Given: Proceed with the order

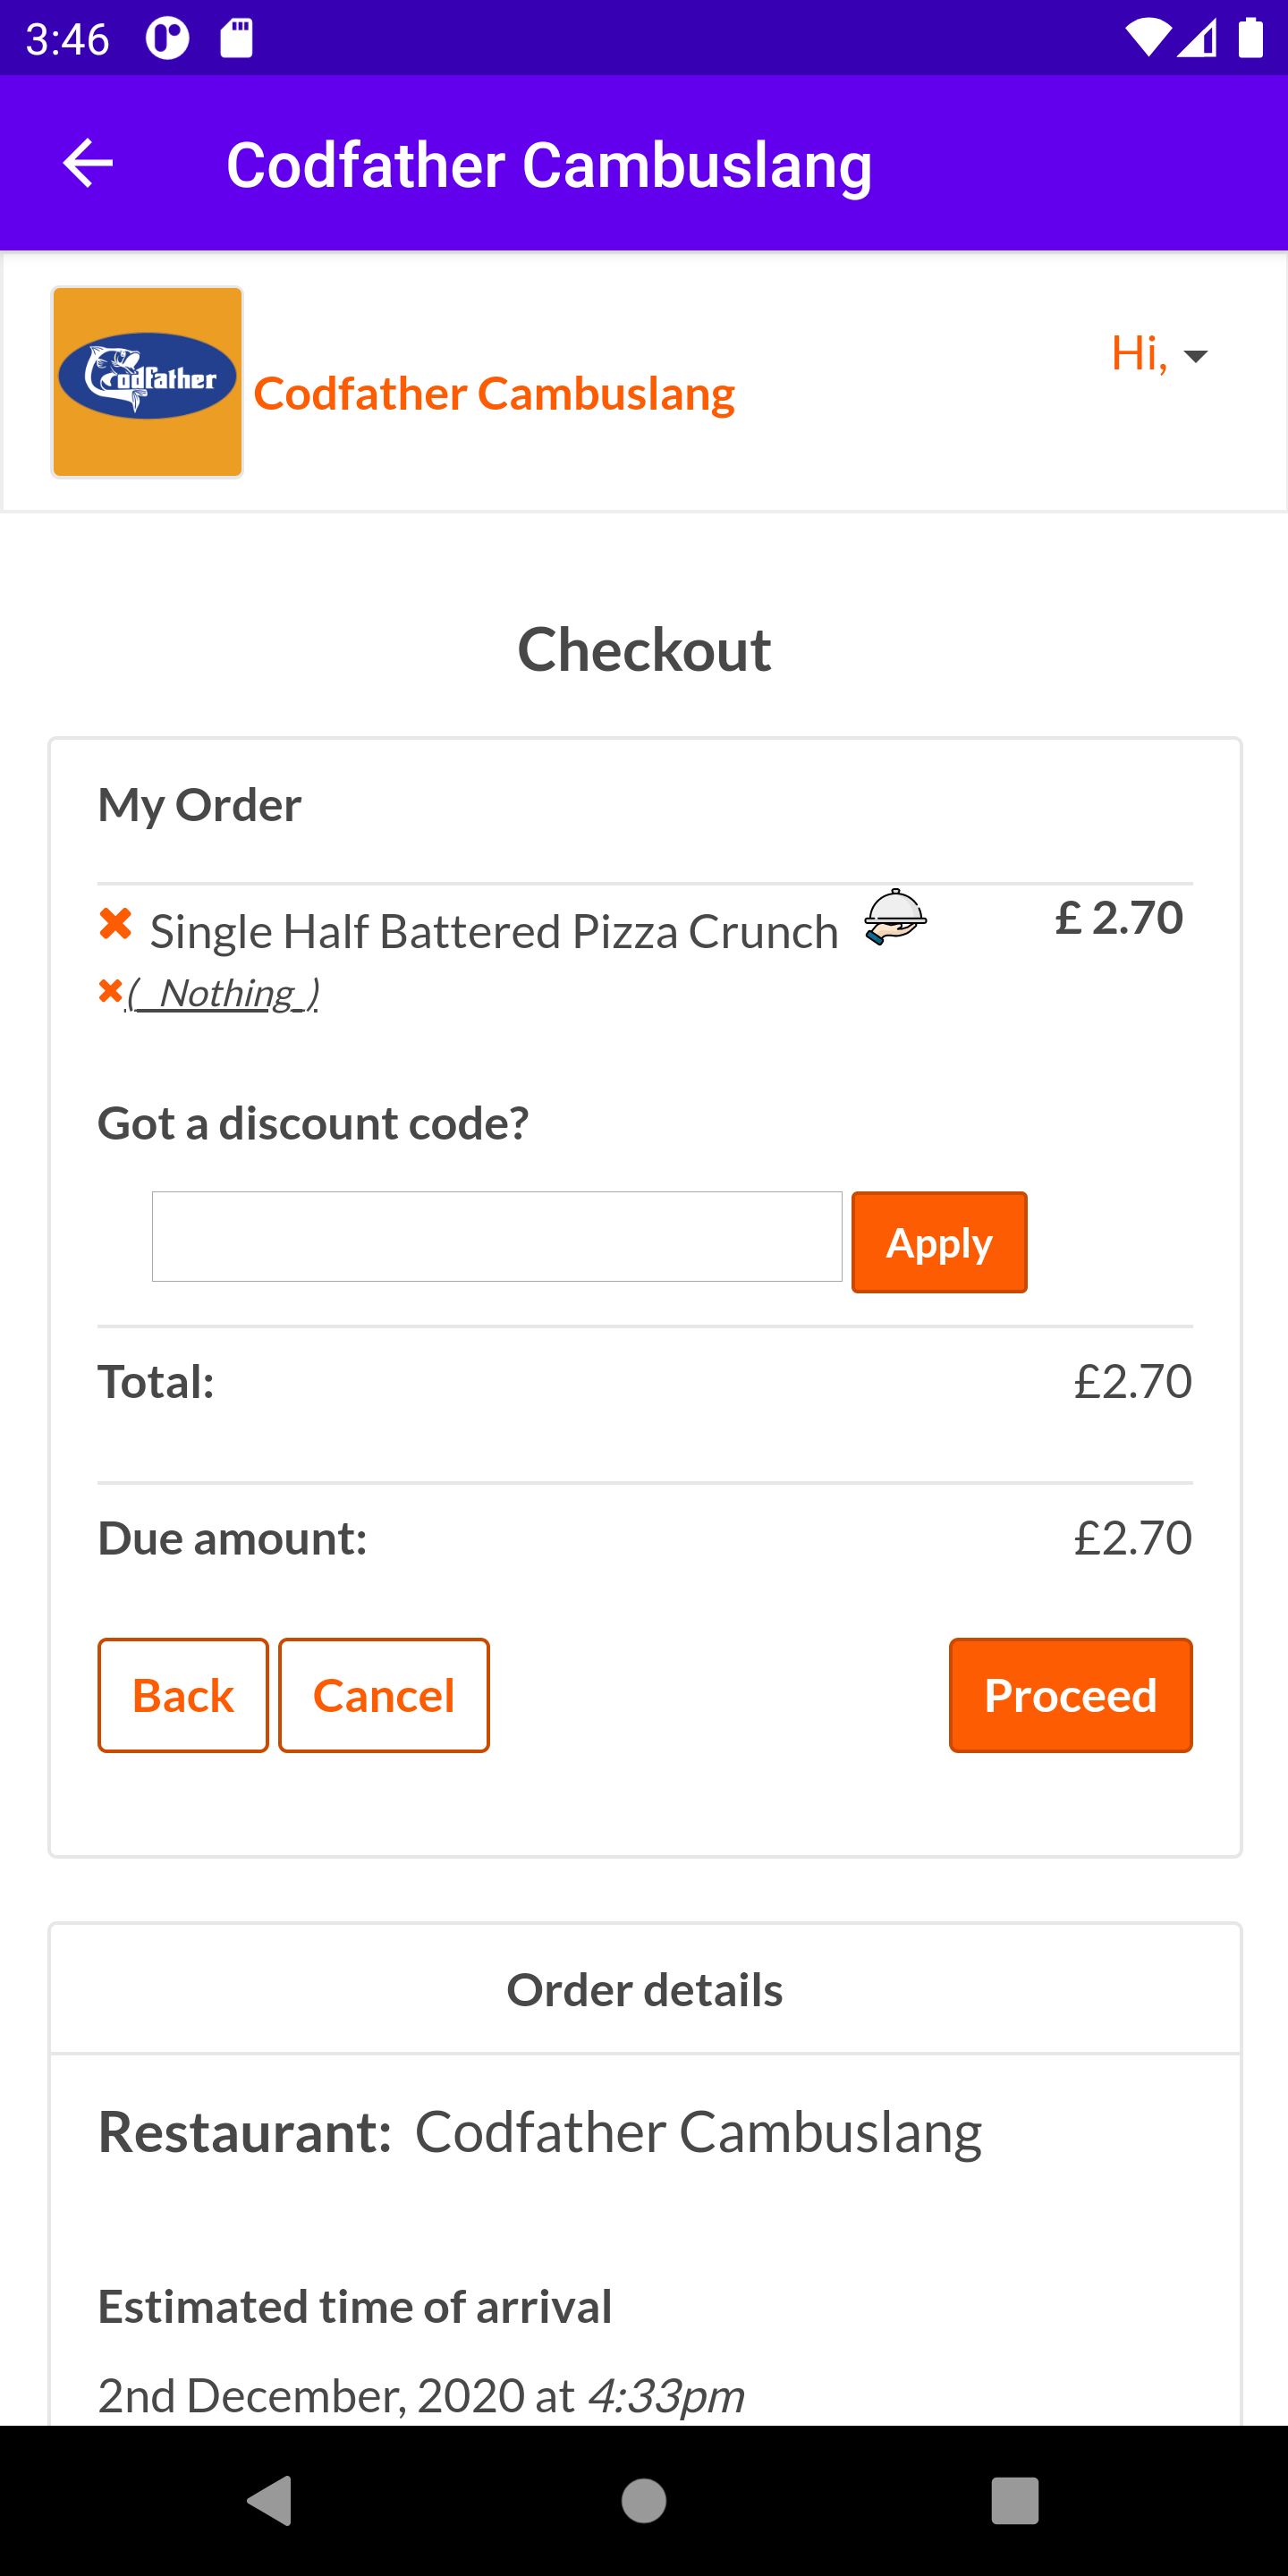Looking at the screenshot, I should coord(1071,1695).
